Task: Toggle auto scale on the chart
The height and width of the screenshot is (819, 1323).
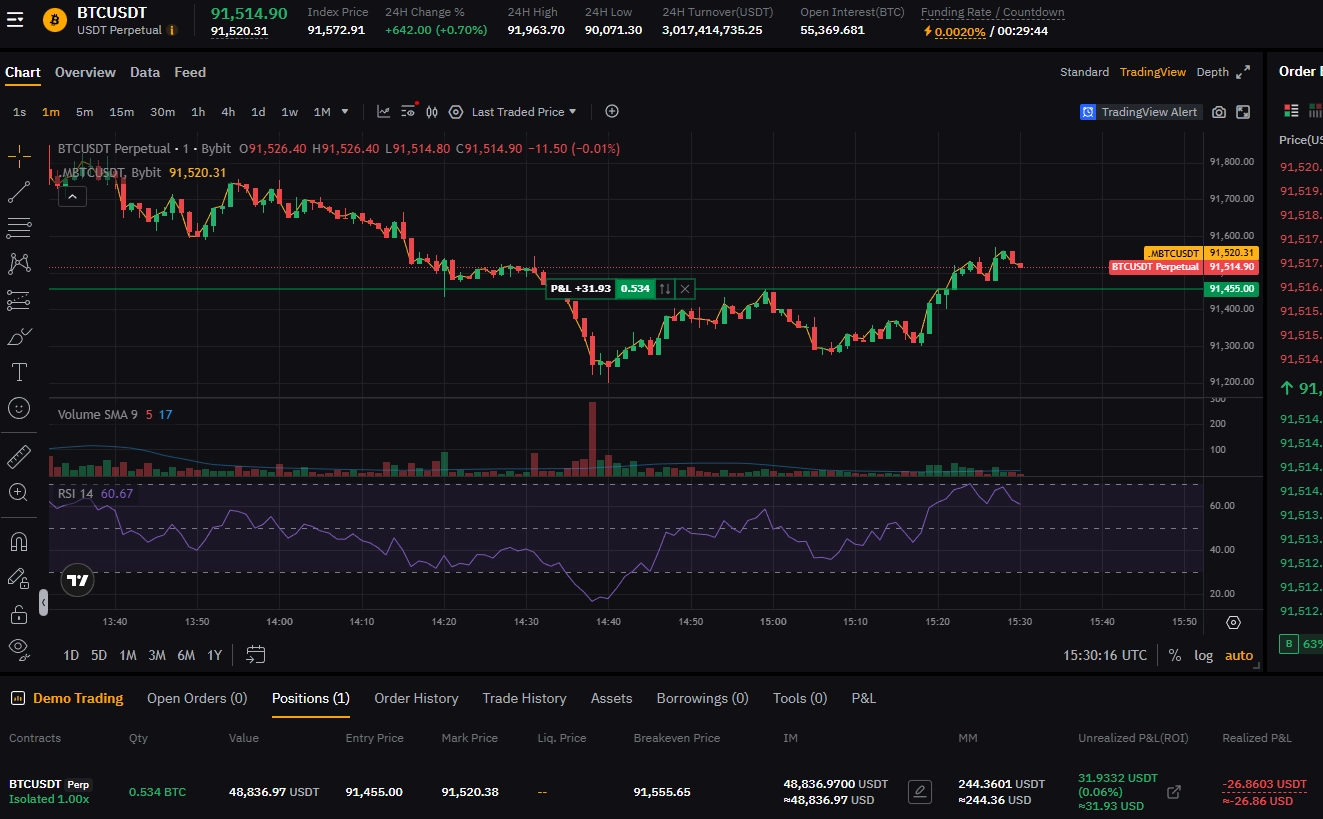Action: (x=1239, y=655)
